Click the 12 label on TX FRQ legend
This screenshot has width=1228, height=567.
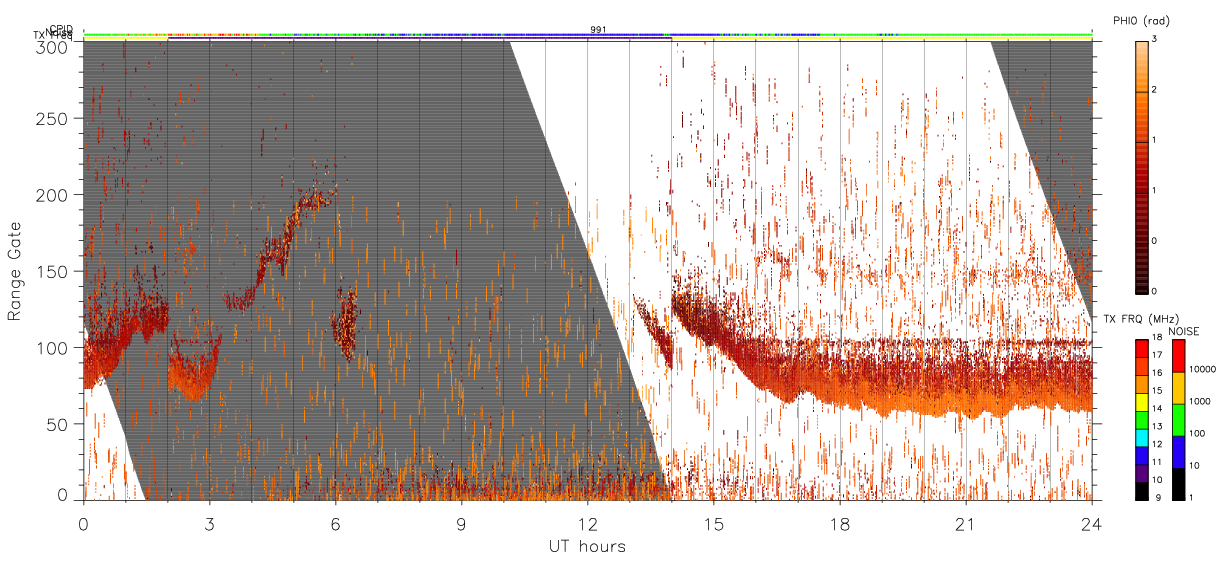tap(1158, 446)
